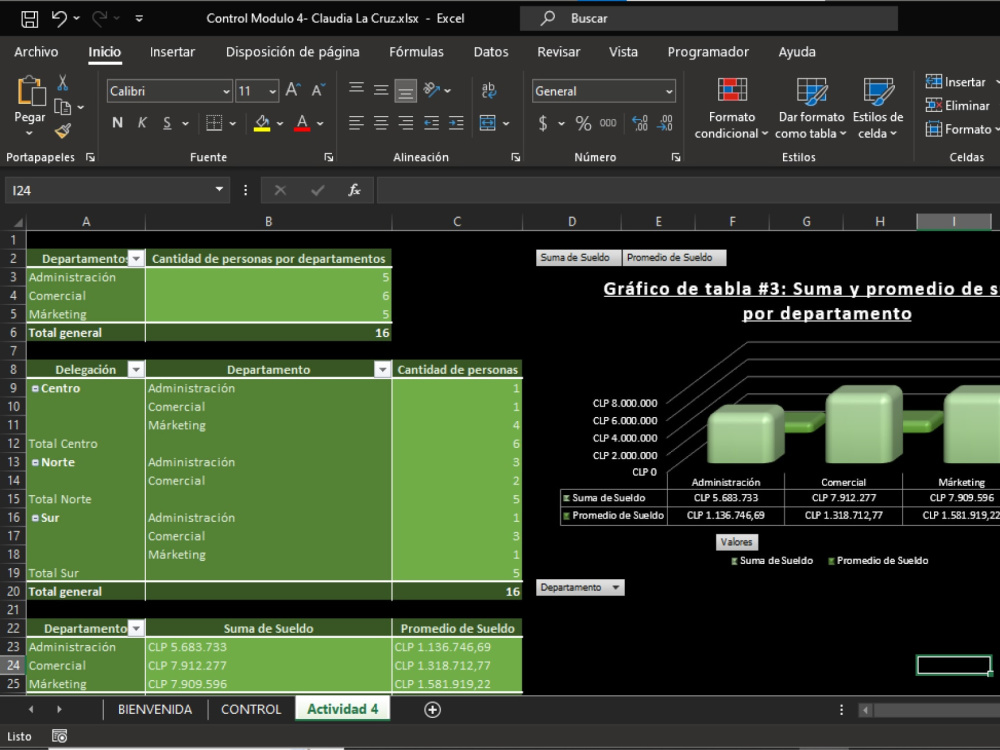
Task: Open the BIENVENIDA sheet
Action: (155, 709)
